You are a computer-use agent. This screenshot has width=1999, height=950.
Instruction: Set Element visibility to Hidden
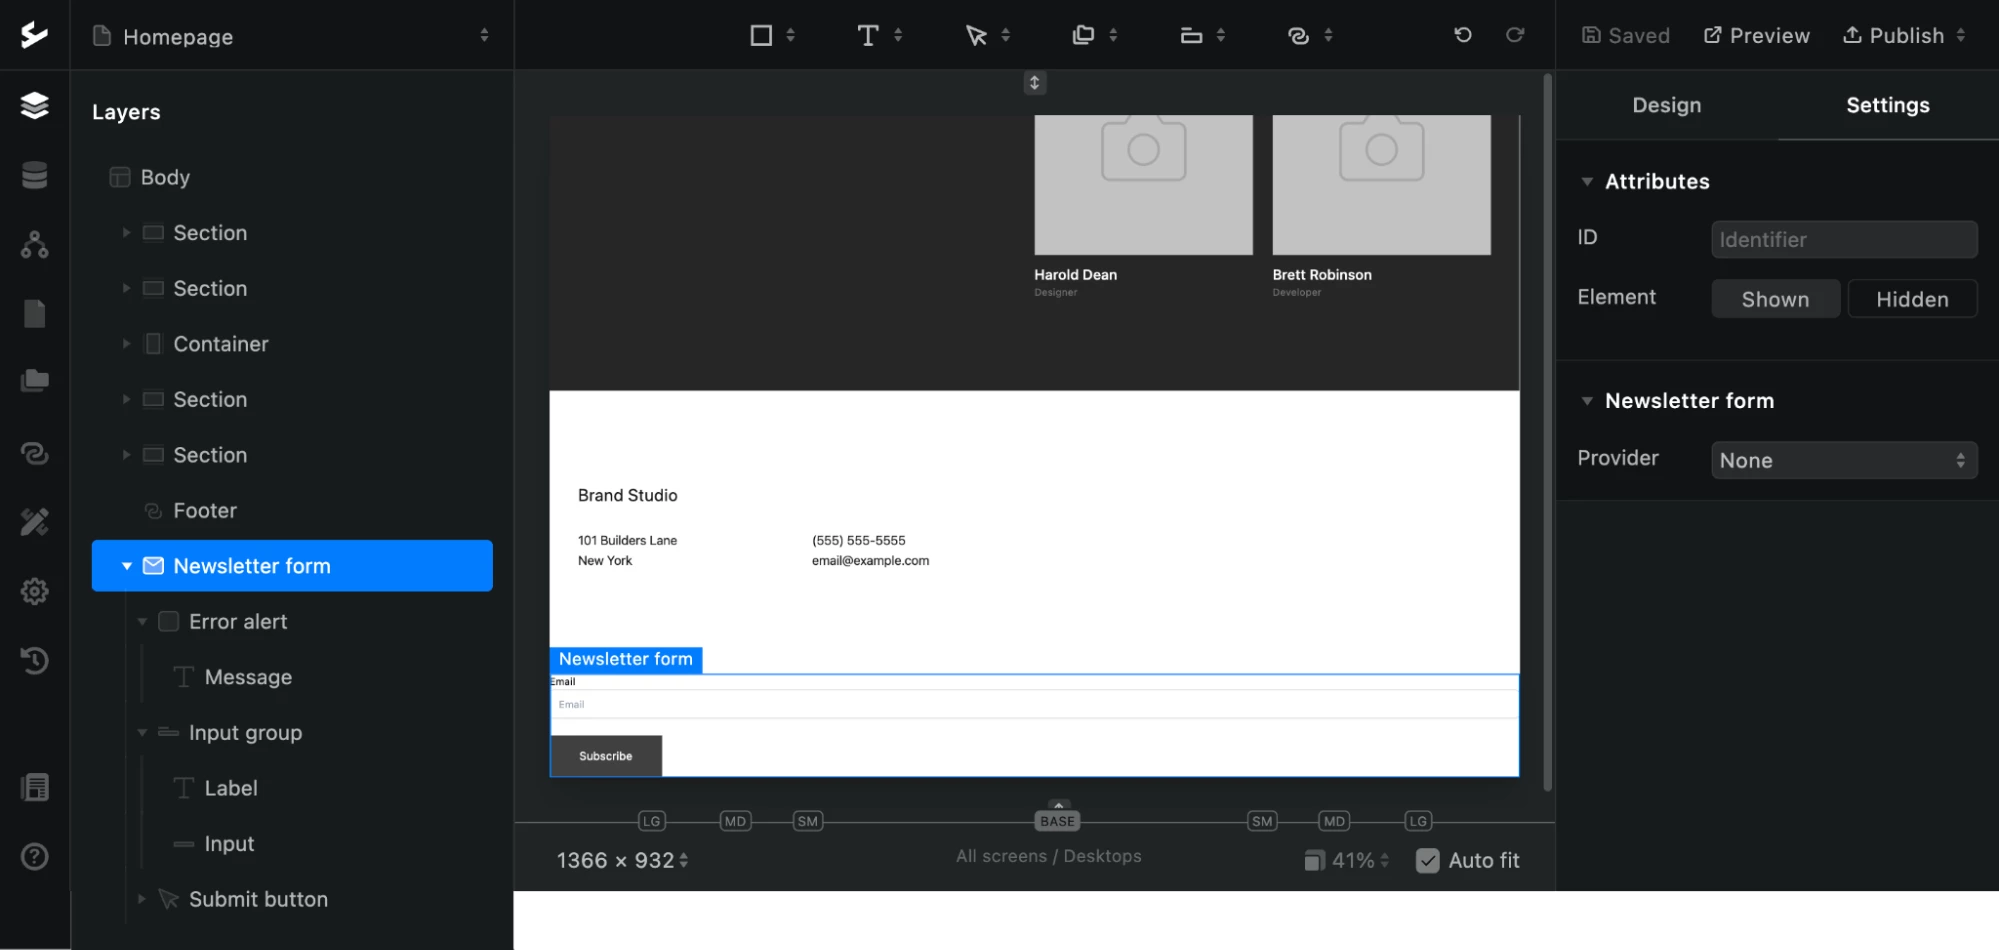1911,299
